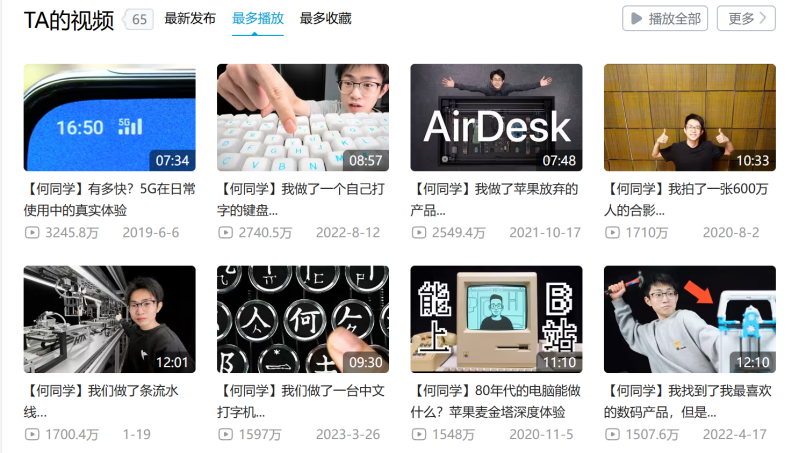
Task: Open the title 我们做了一台中文打字机
Action: pos(302,401)
